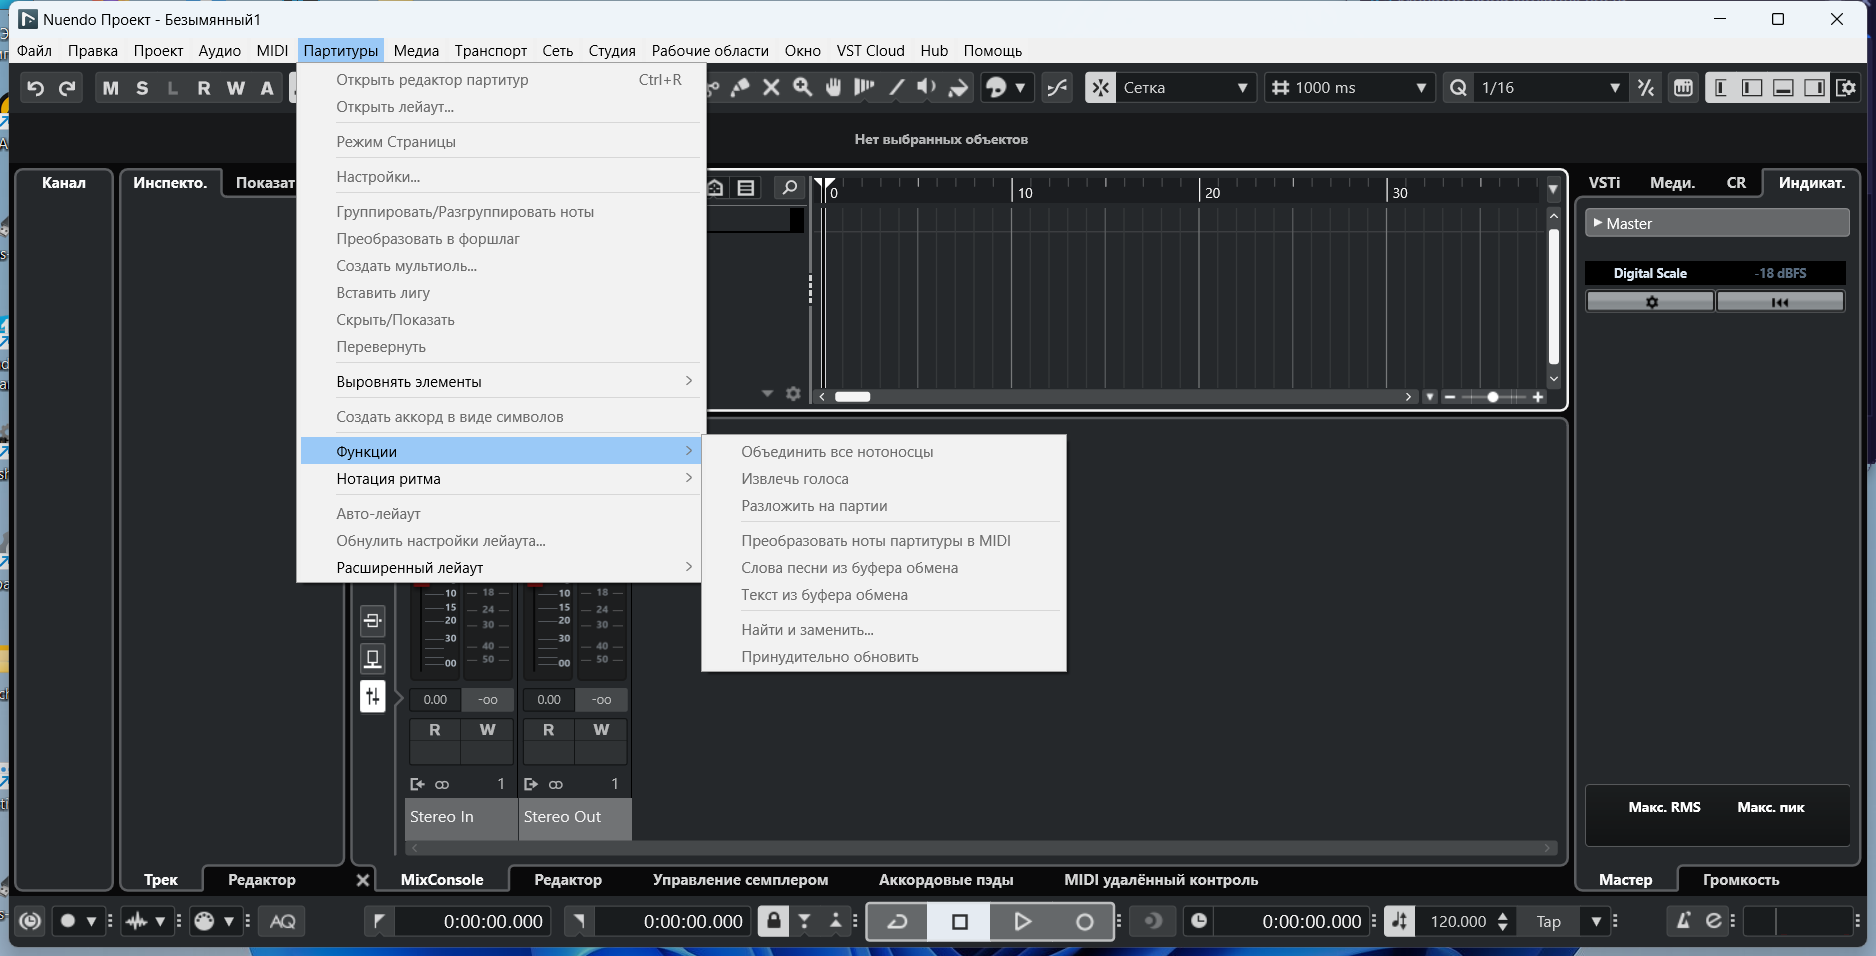Select the Zoom magnifier tool
Viewport: 1876px width, 956px height.
pos(802,88)
